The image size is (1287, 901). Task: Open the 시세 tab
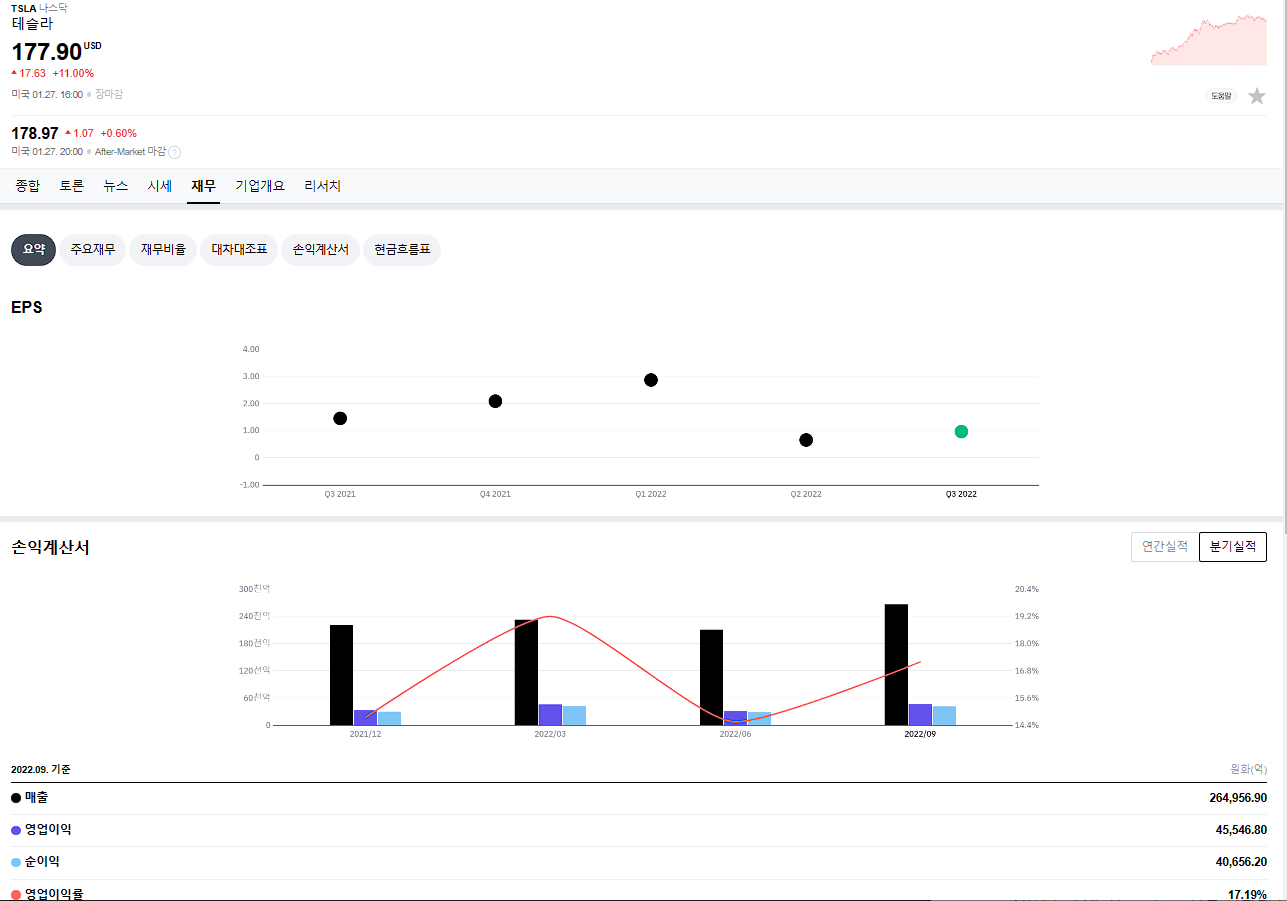(160, 186)
